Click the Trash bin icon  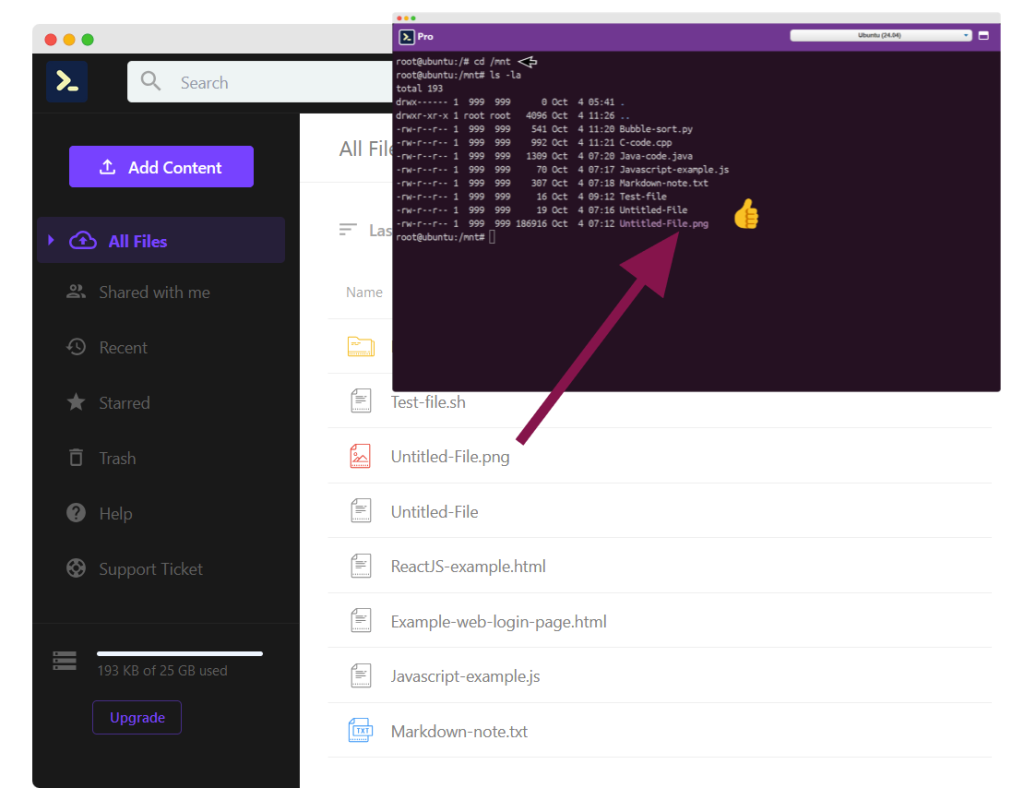(76, 457)
